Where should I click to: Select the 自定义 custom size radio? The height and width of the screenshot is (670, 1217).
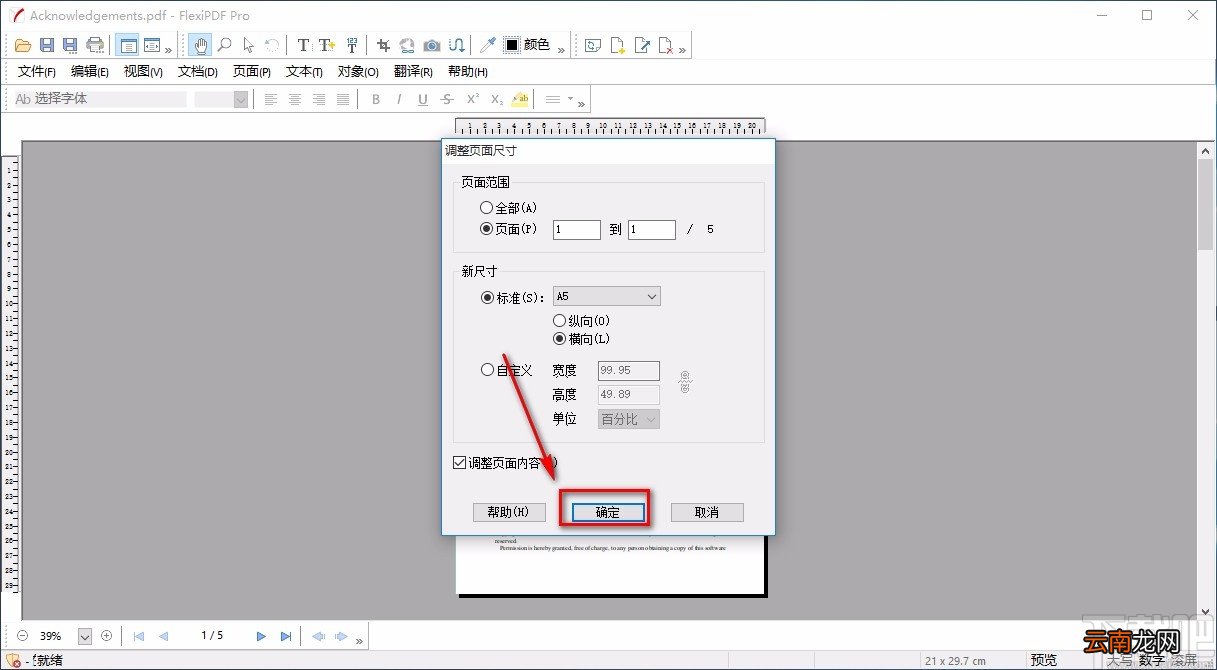click(487, 370)
